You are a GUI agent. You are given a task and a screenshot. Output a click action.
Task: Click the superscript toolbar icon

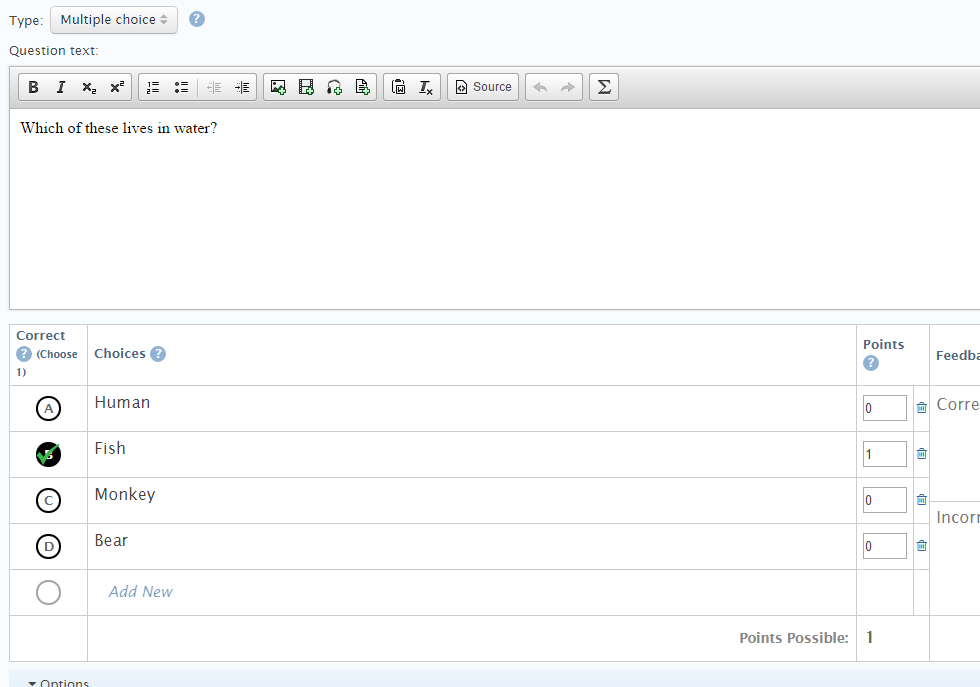(x=117, y=87)
